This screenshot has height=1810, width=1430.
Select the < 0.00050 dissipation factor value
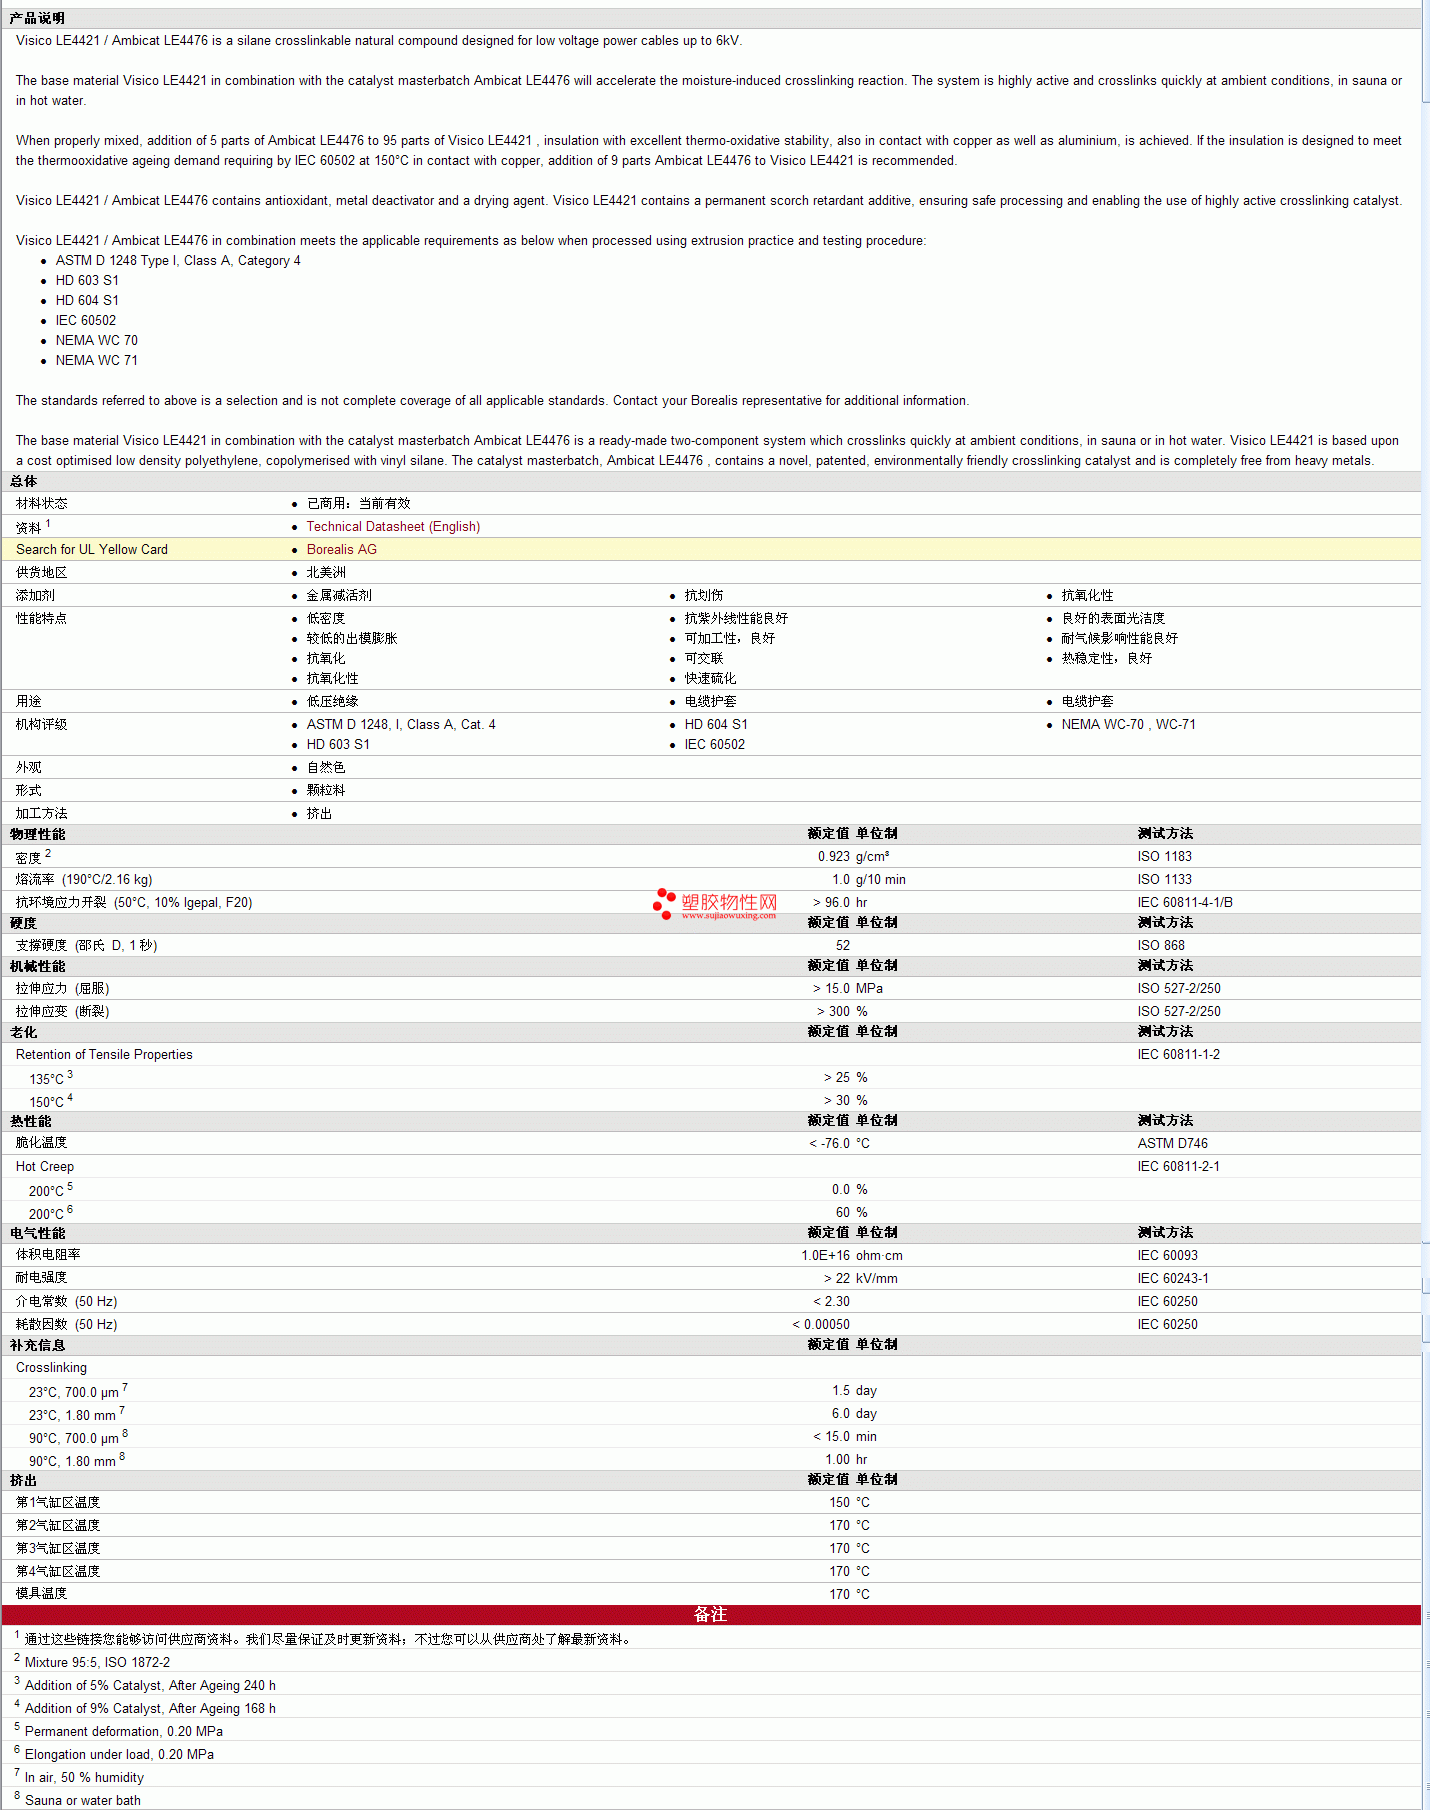(x=821, y=1324)
